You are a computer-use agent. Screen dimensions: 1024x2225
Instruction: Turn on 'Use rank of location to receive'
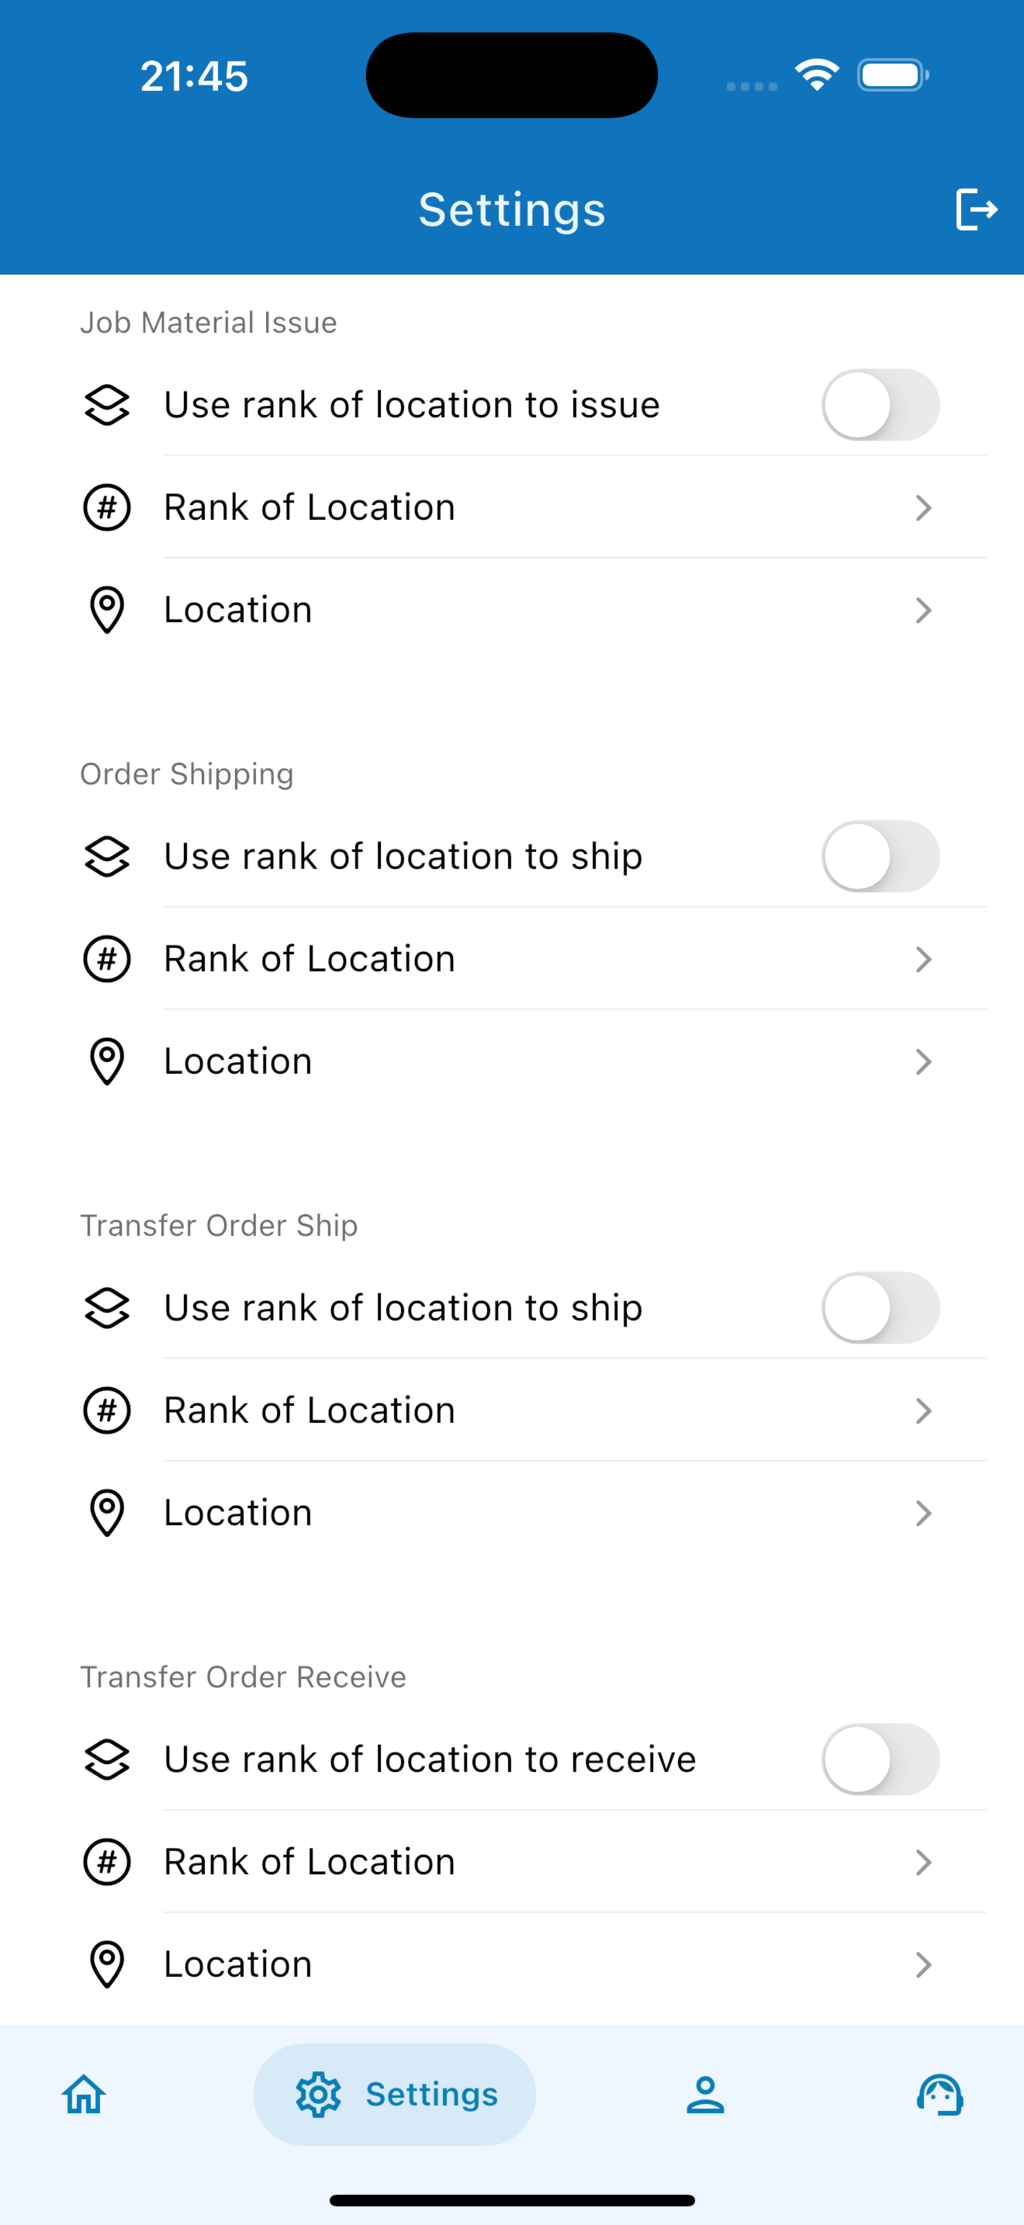880,1759
